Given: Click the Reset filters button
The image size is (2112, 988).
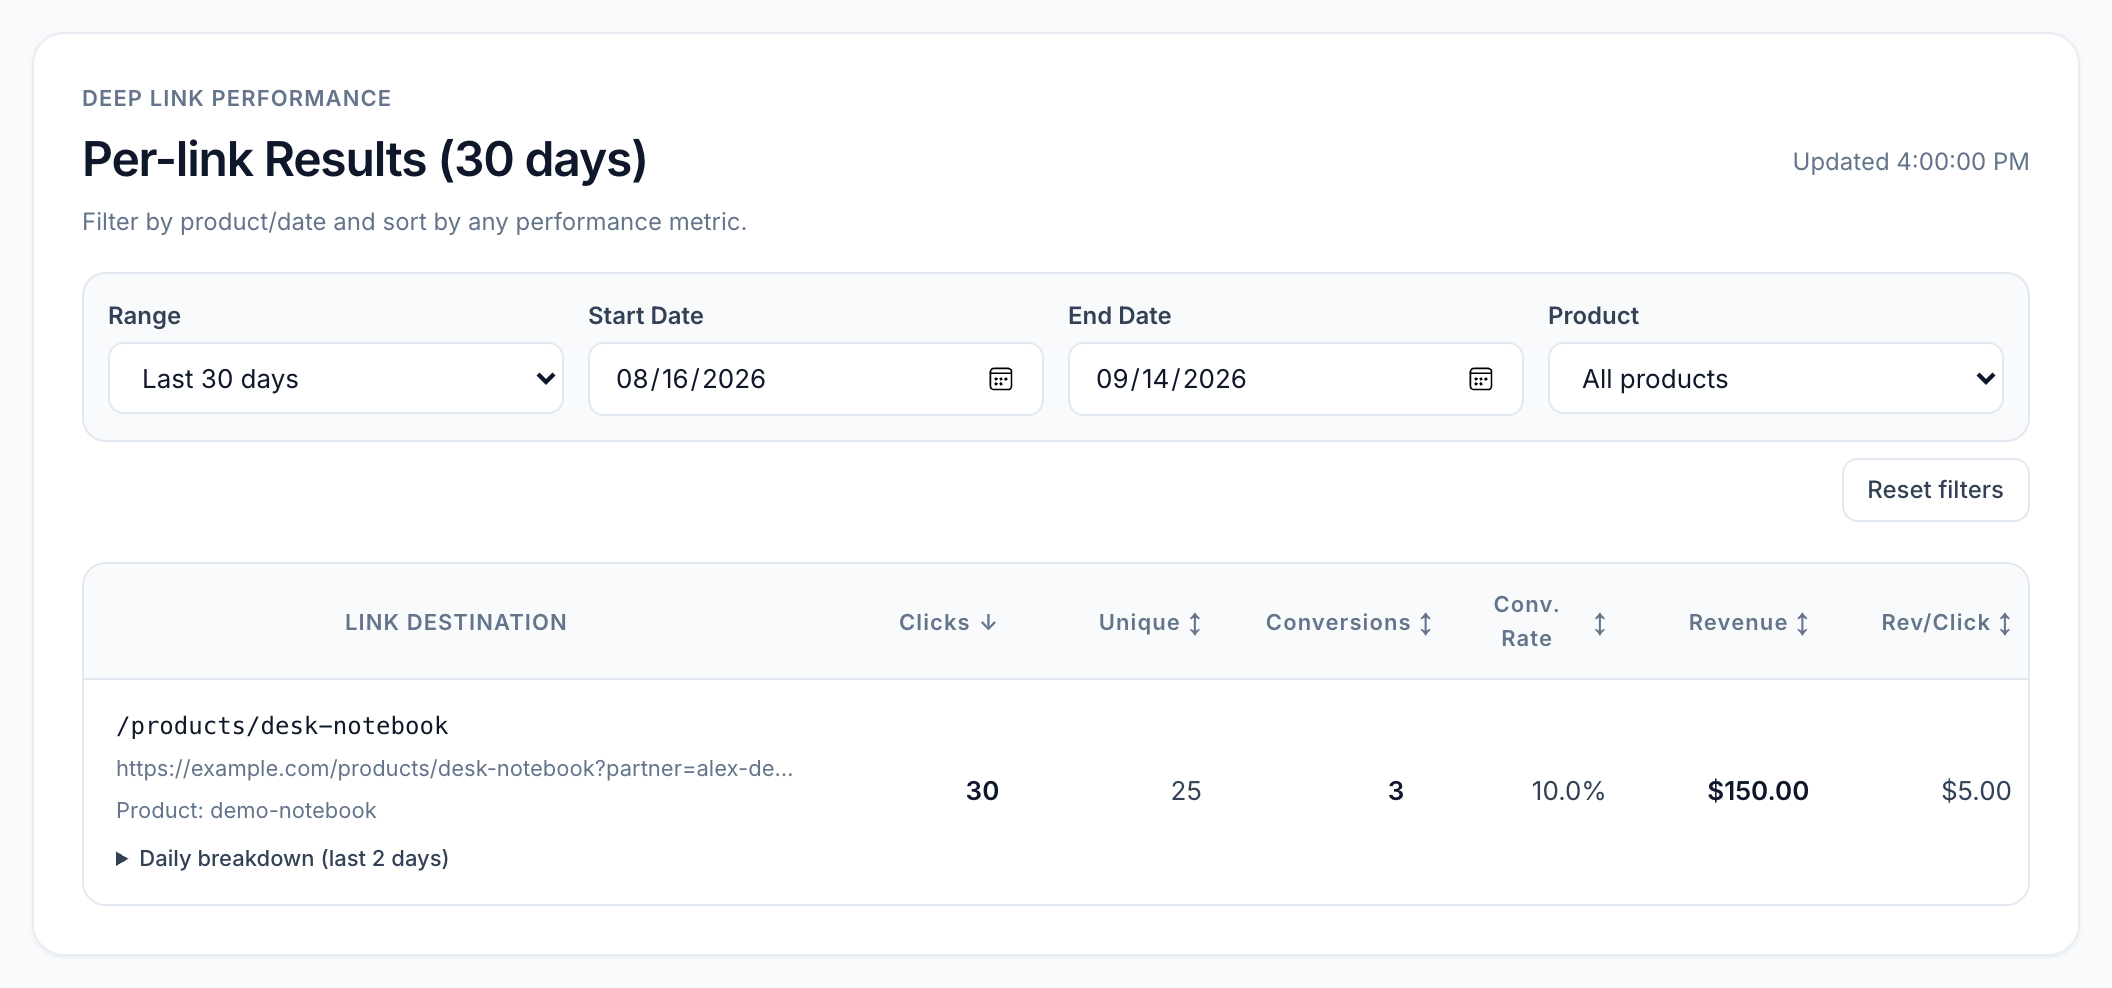Looking at the screenshot, I should pyautogui.click(x=1935, y=490).
